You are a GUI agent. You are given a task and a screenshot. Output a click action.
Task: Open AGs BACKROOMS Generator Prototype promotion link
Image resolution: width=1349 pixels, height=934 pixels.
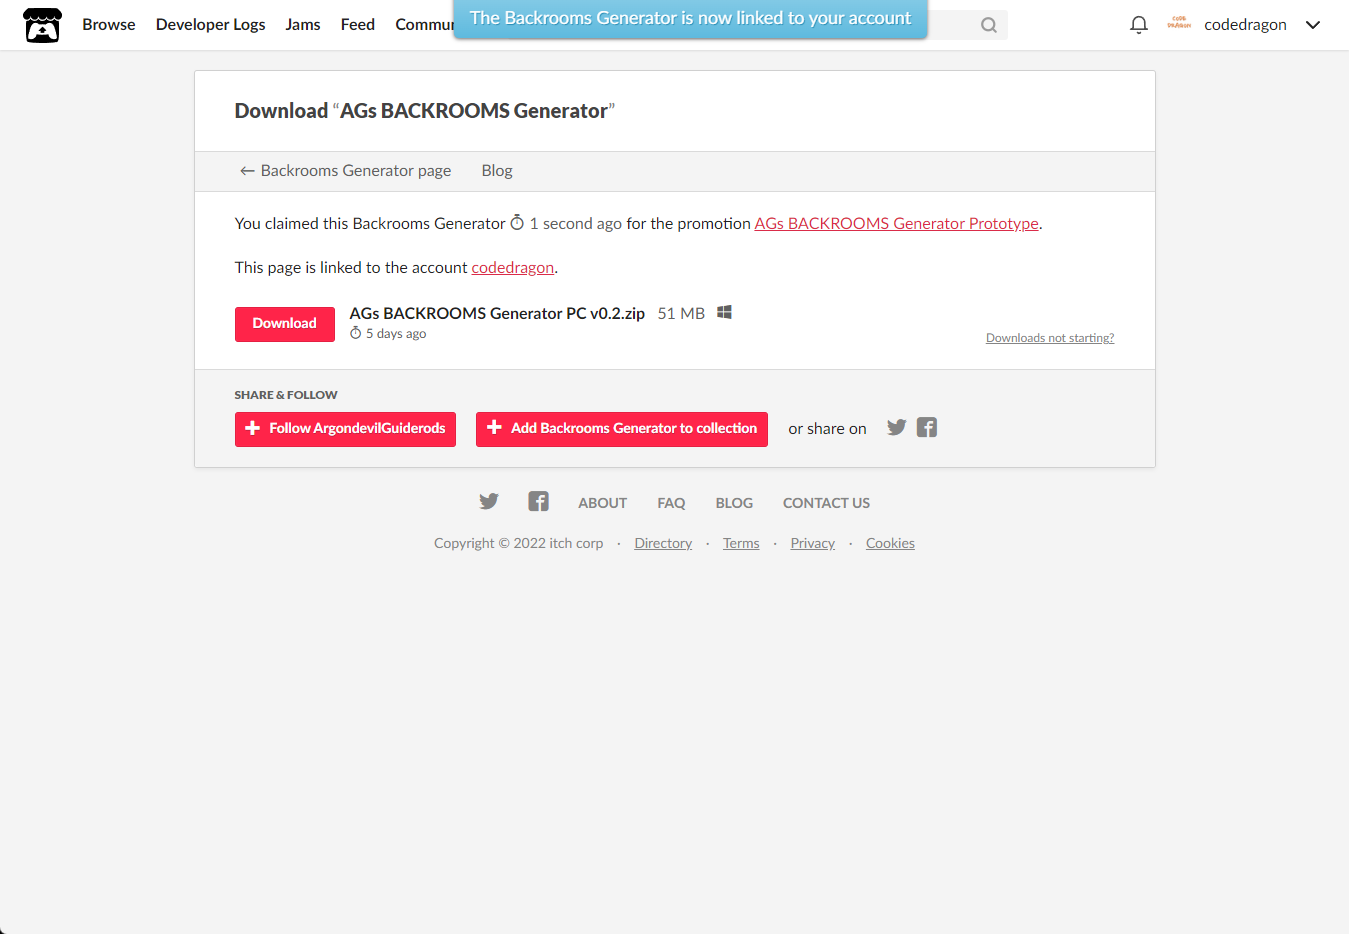(896, 224)
